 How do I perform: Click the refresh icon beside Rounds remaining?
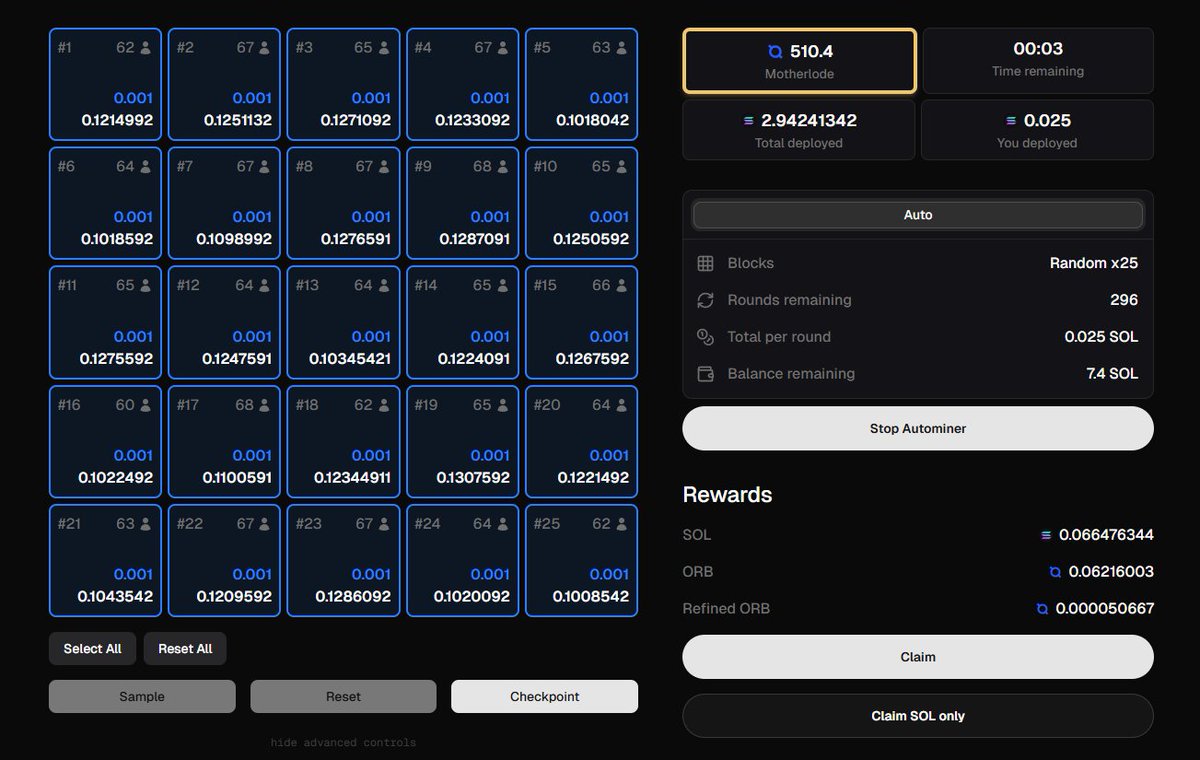point(705,300)
